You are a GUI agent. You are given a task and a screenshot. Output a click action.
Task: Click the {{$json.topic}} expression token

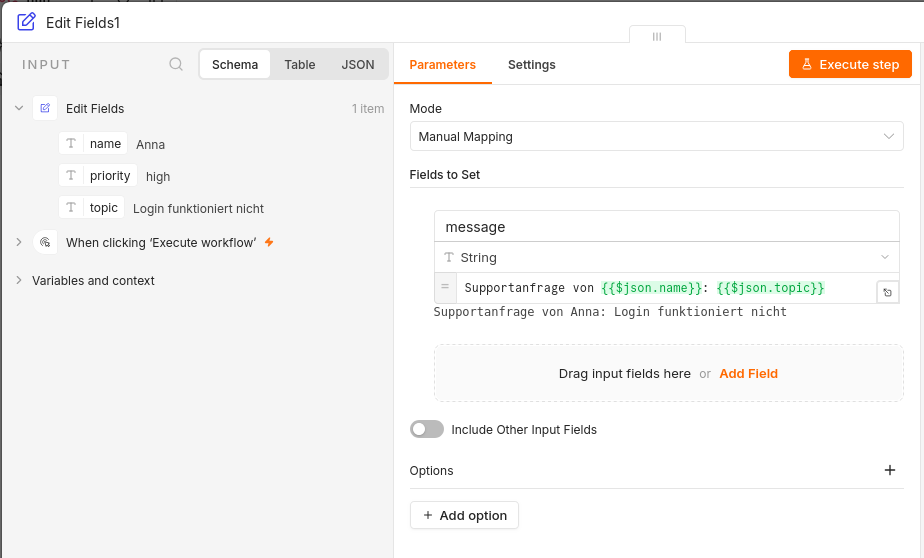coord(770,288)
